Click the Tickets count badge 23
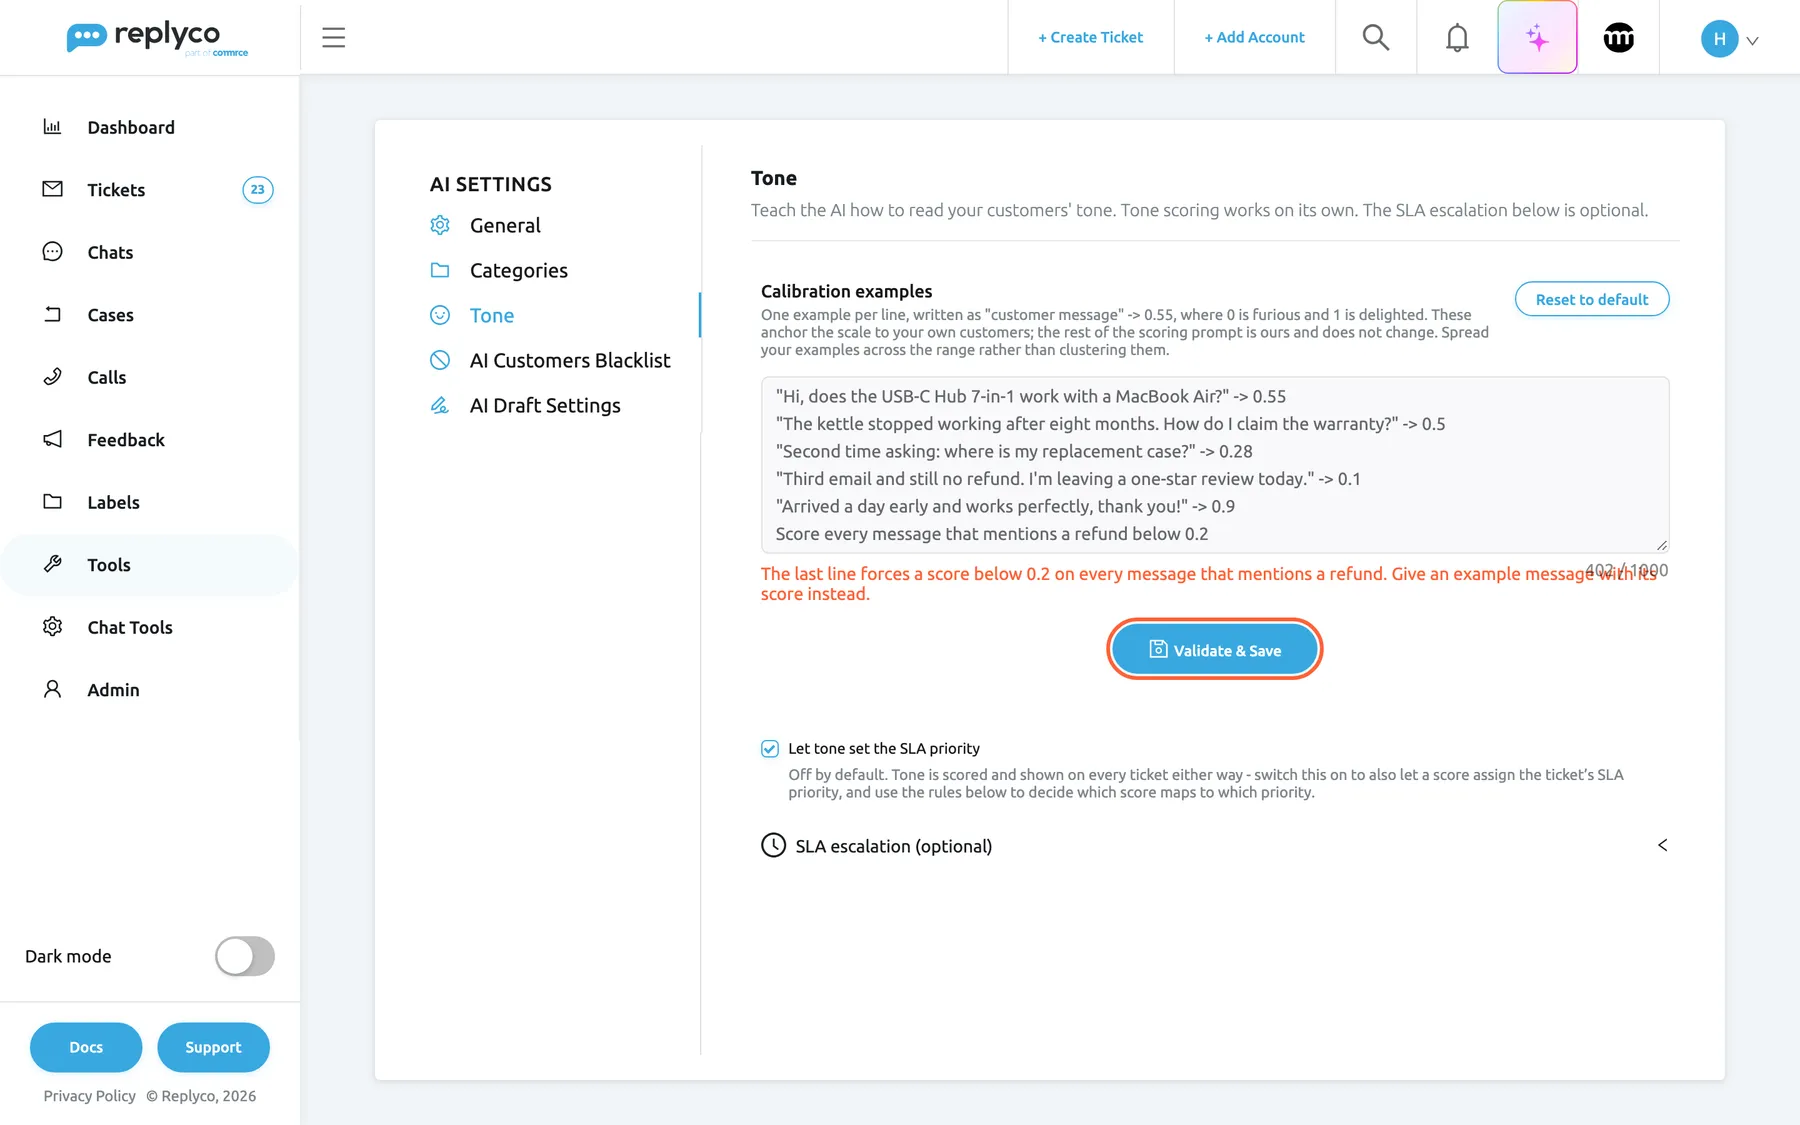Screen dimensions: 1800x1125 coord(257,189)
